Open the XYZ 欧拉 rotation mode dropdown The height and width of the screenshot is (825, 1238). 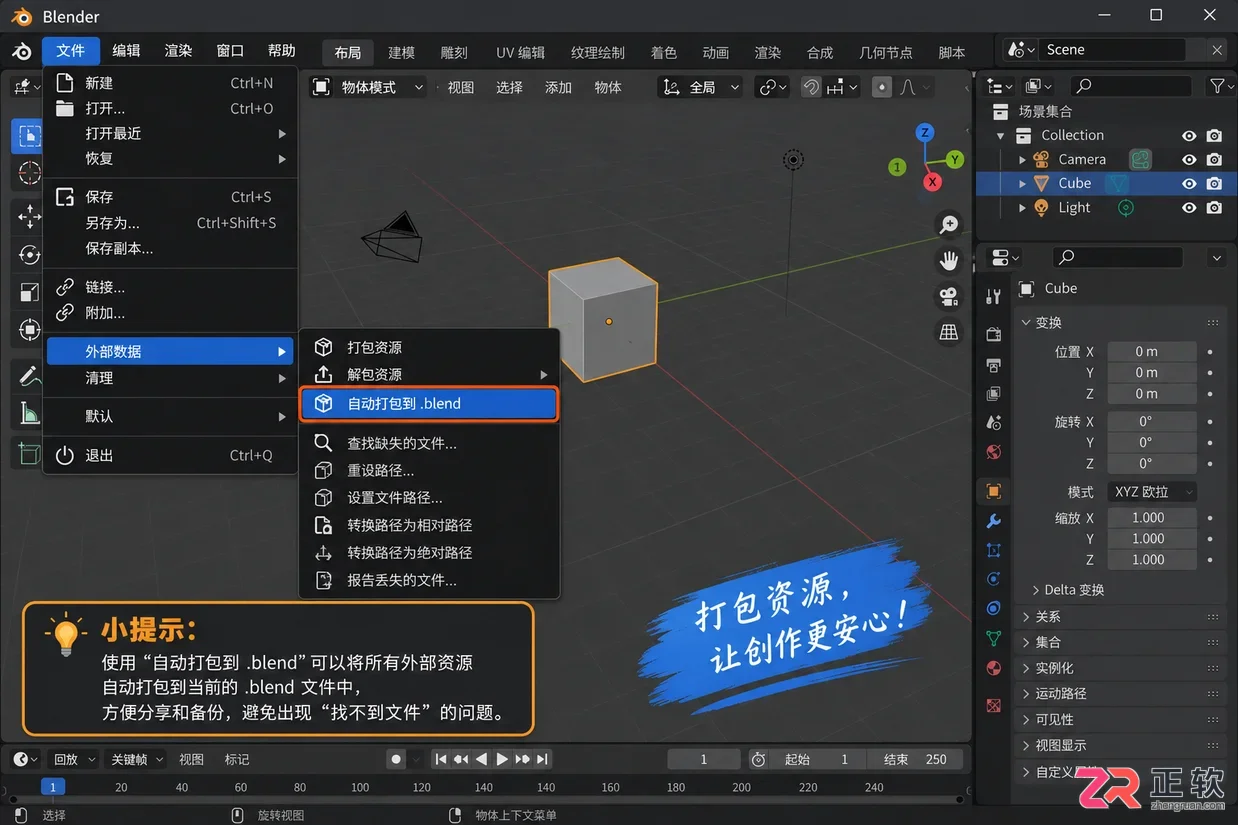click(x=1151, y=492)
